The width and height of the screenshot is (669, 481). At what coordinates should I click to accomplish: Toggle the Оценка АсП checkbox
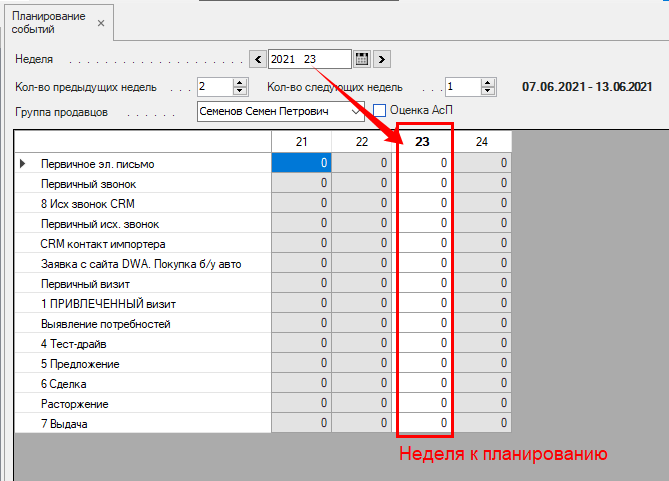[380, 110]
